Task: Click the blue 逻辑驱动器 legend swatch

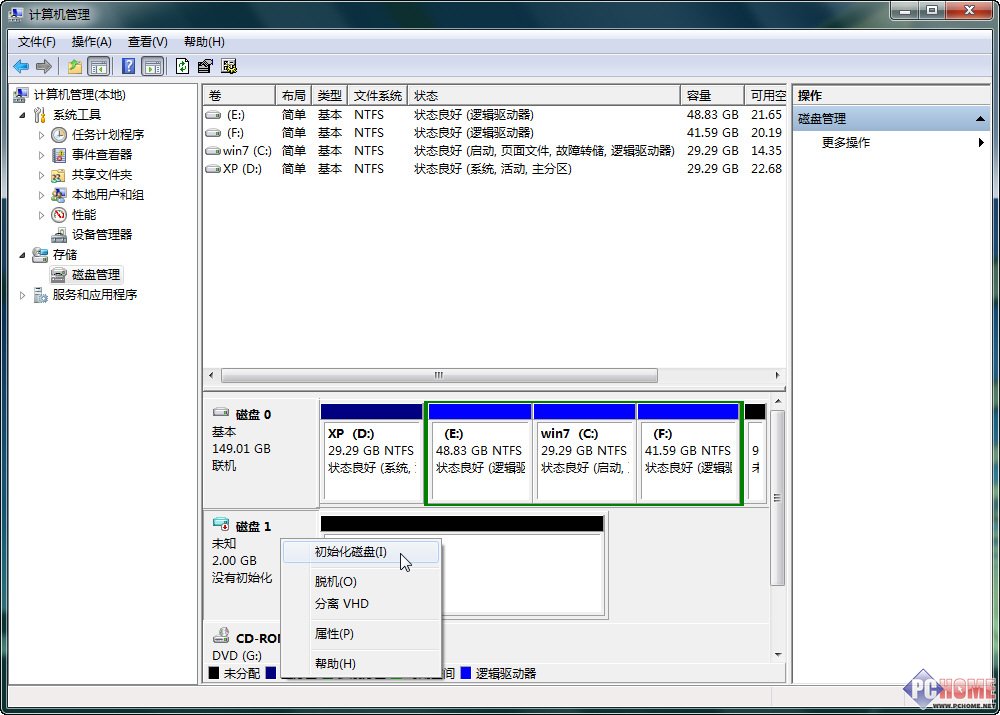Action: 466,673
